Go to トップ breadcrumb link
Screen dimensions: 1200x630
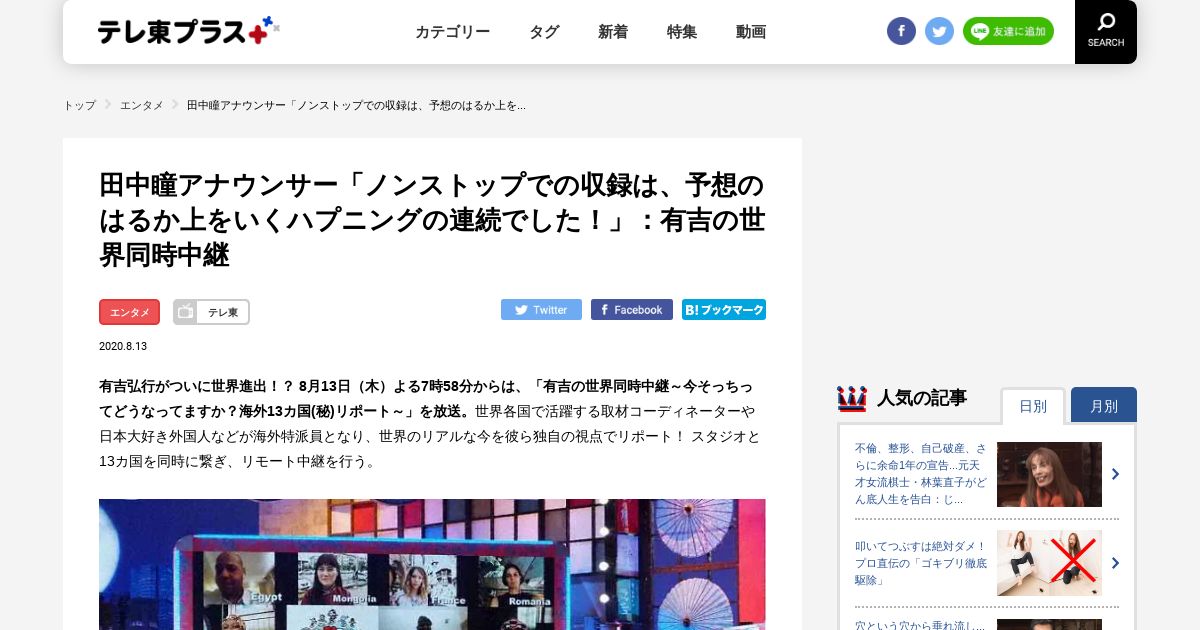(79, 105)
